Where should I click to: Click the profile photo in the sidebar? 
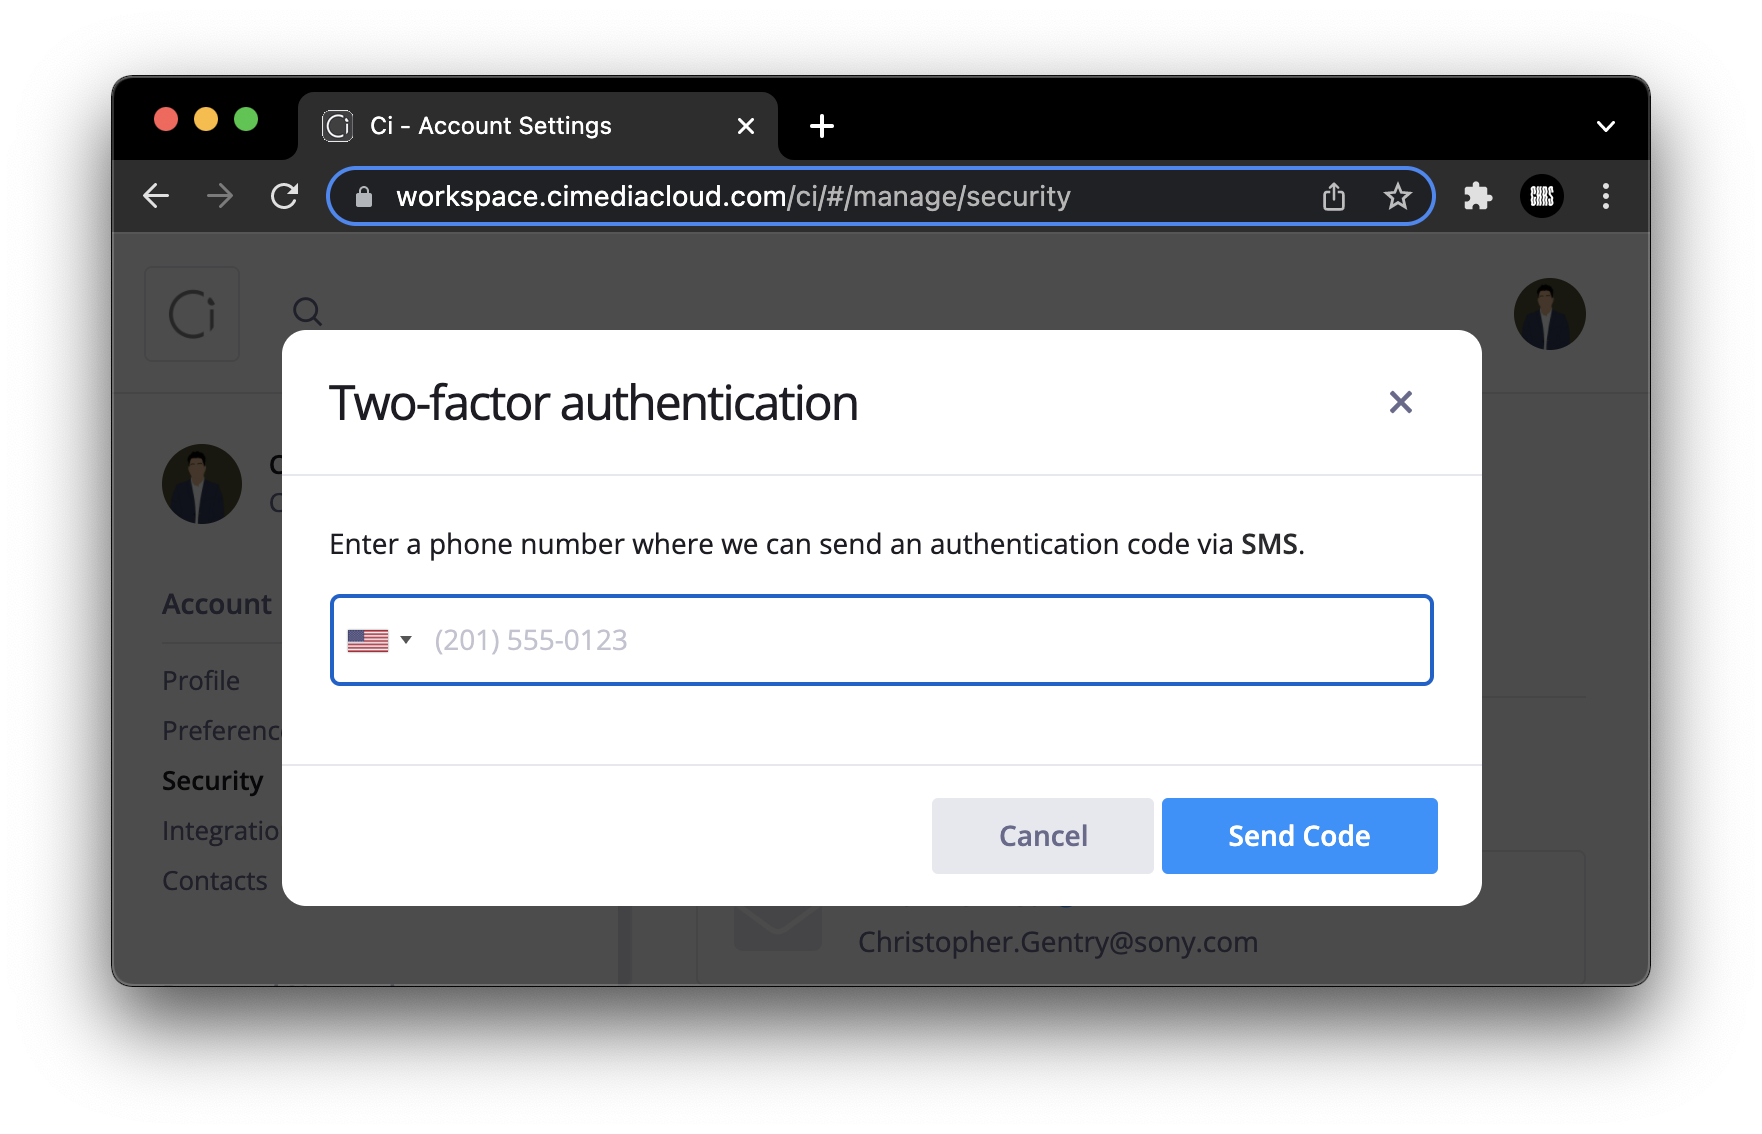point(202,484)
